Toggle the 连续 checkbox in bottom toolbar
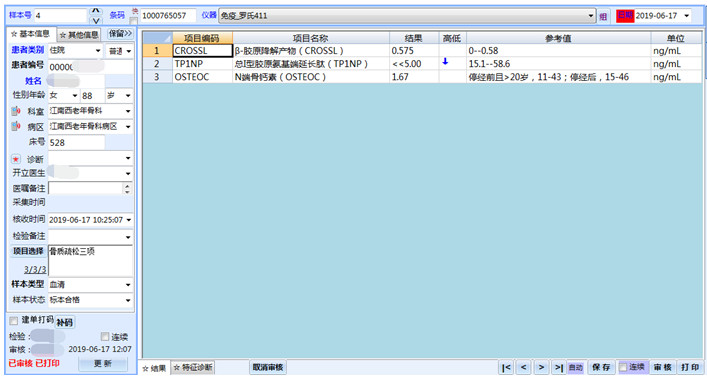The image size is (707, 379). [623, 367]
